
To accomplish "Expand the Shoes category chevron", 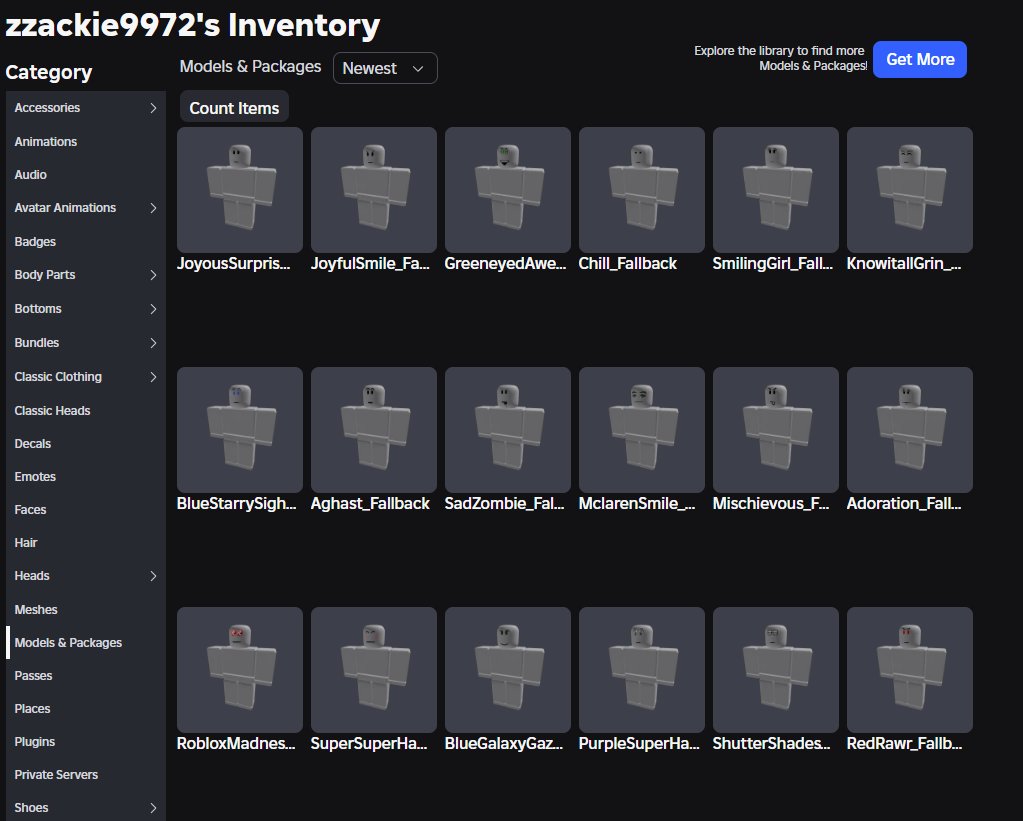I will click(153, 807).
